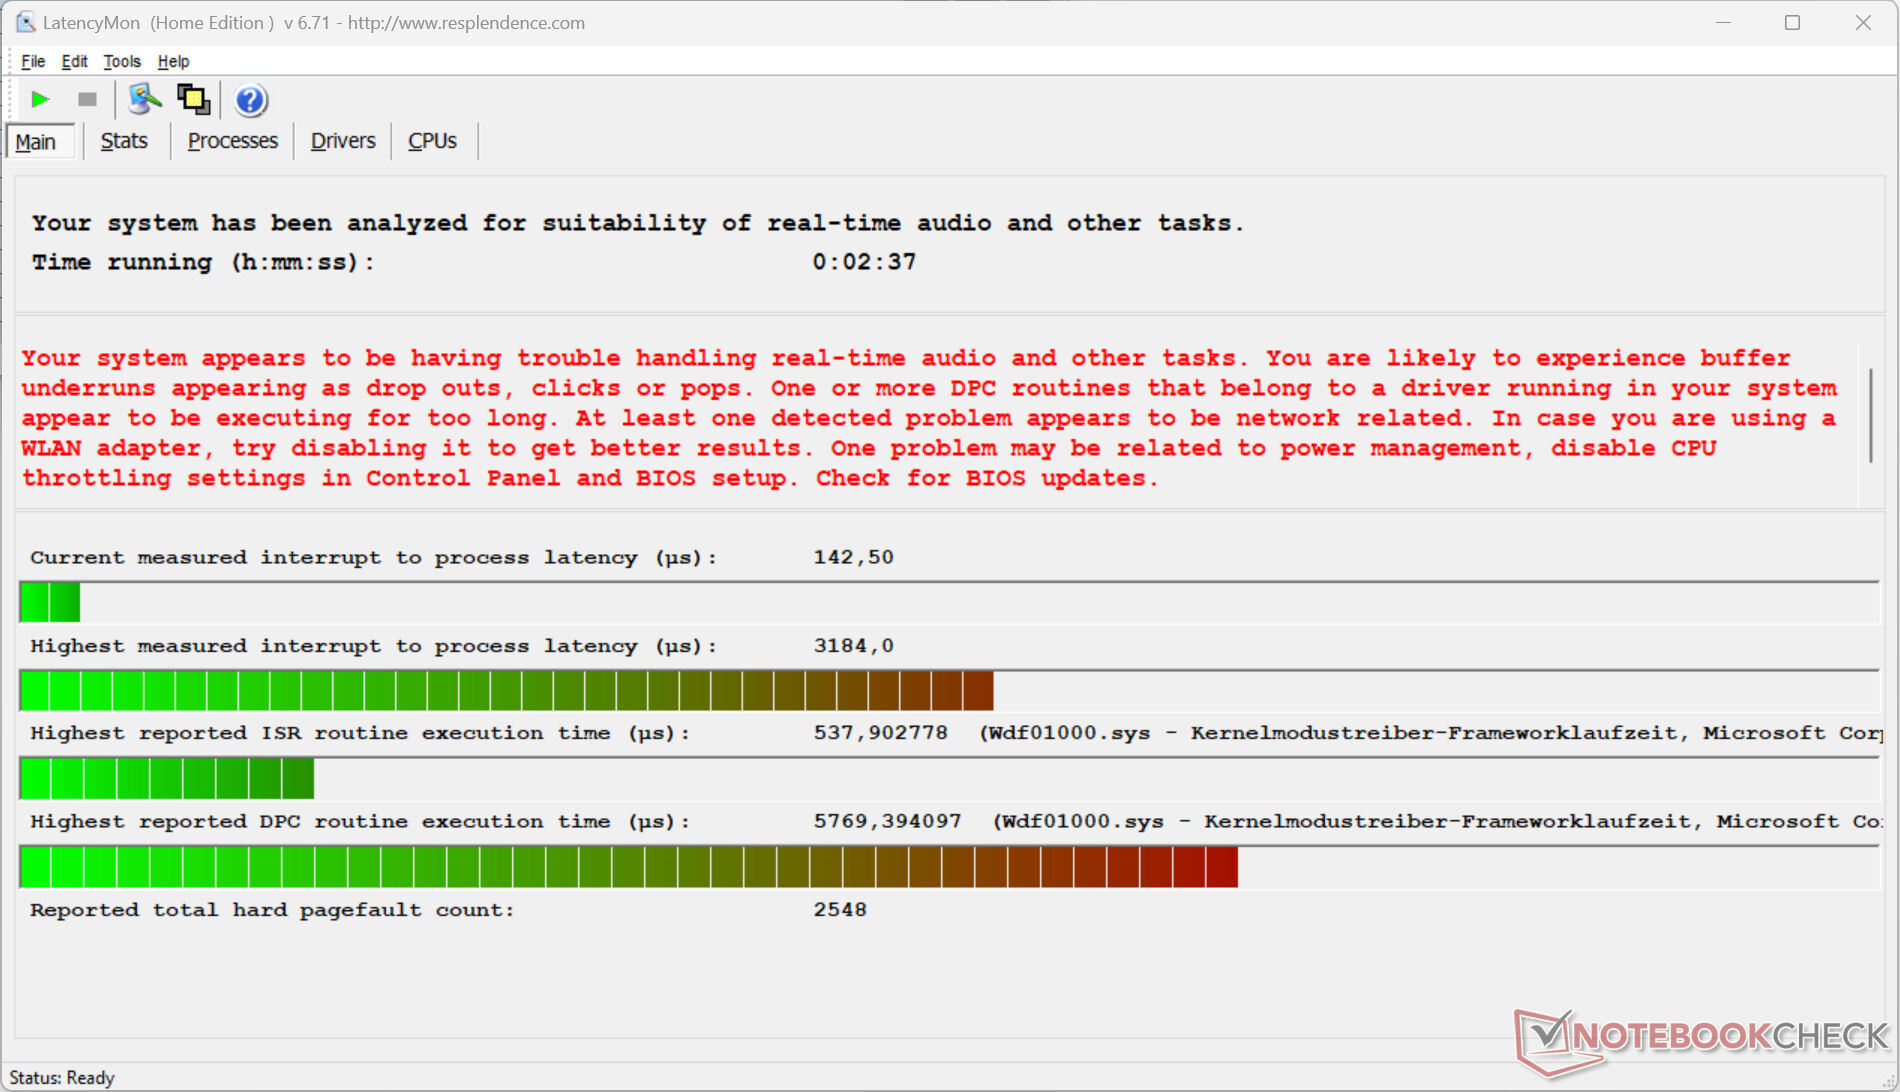Click 'Highest measured interrupt to process latency' label

coord(374,646)
